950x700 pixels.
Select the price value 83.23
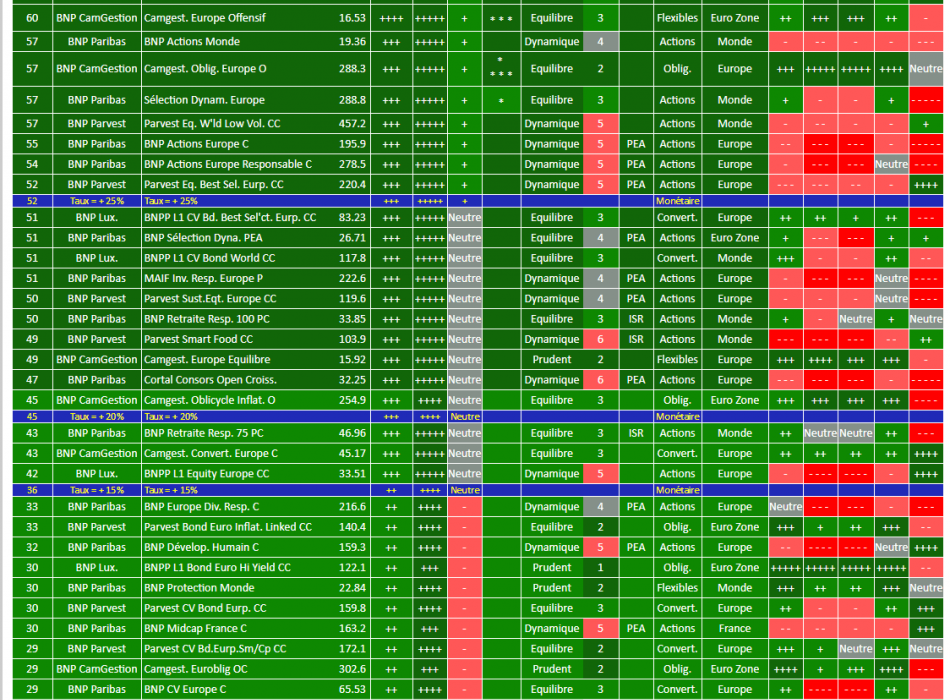pyautogui.click(x=353, y=218)
